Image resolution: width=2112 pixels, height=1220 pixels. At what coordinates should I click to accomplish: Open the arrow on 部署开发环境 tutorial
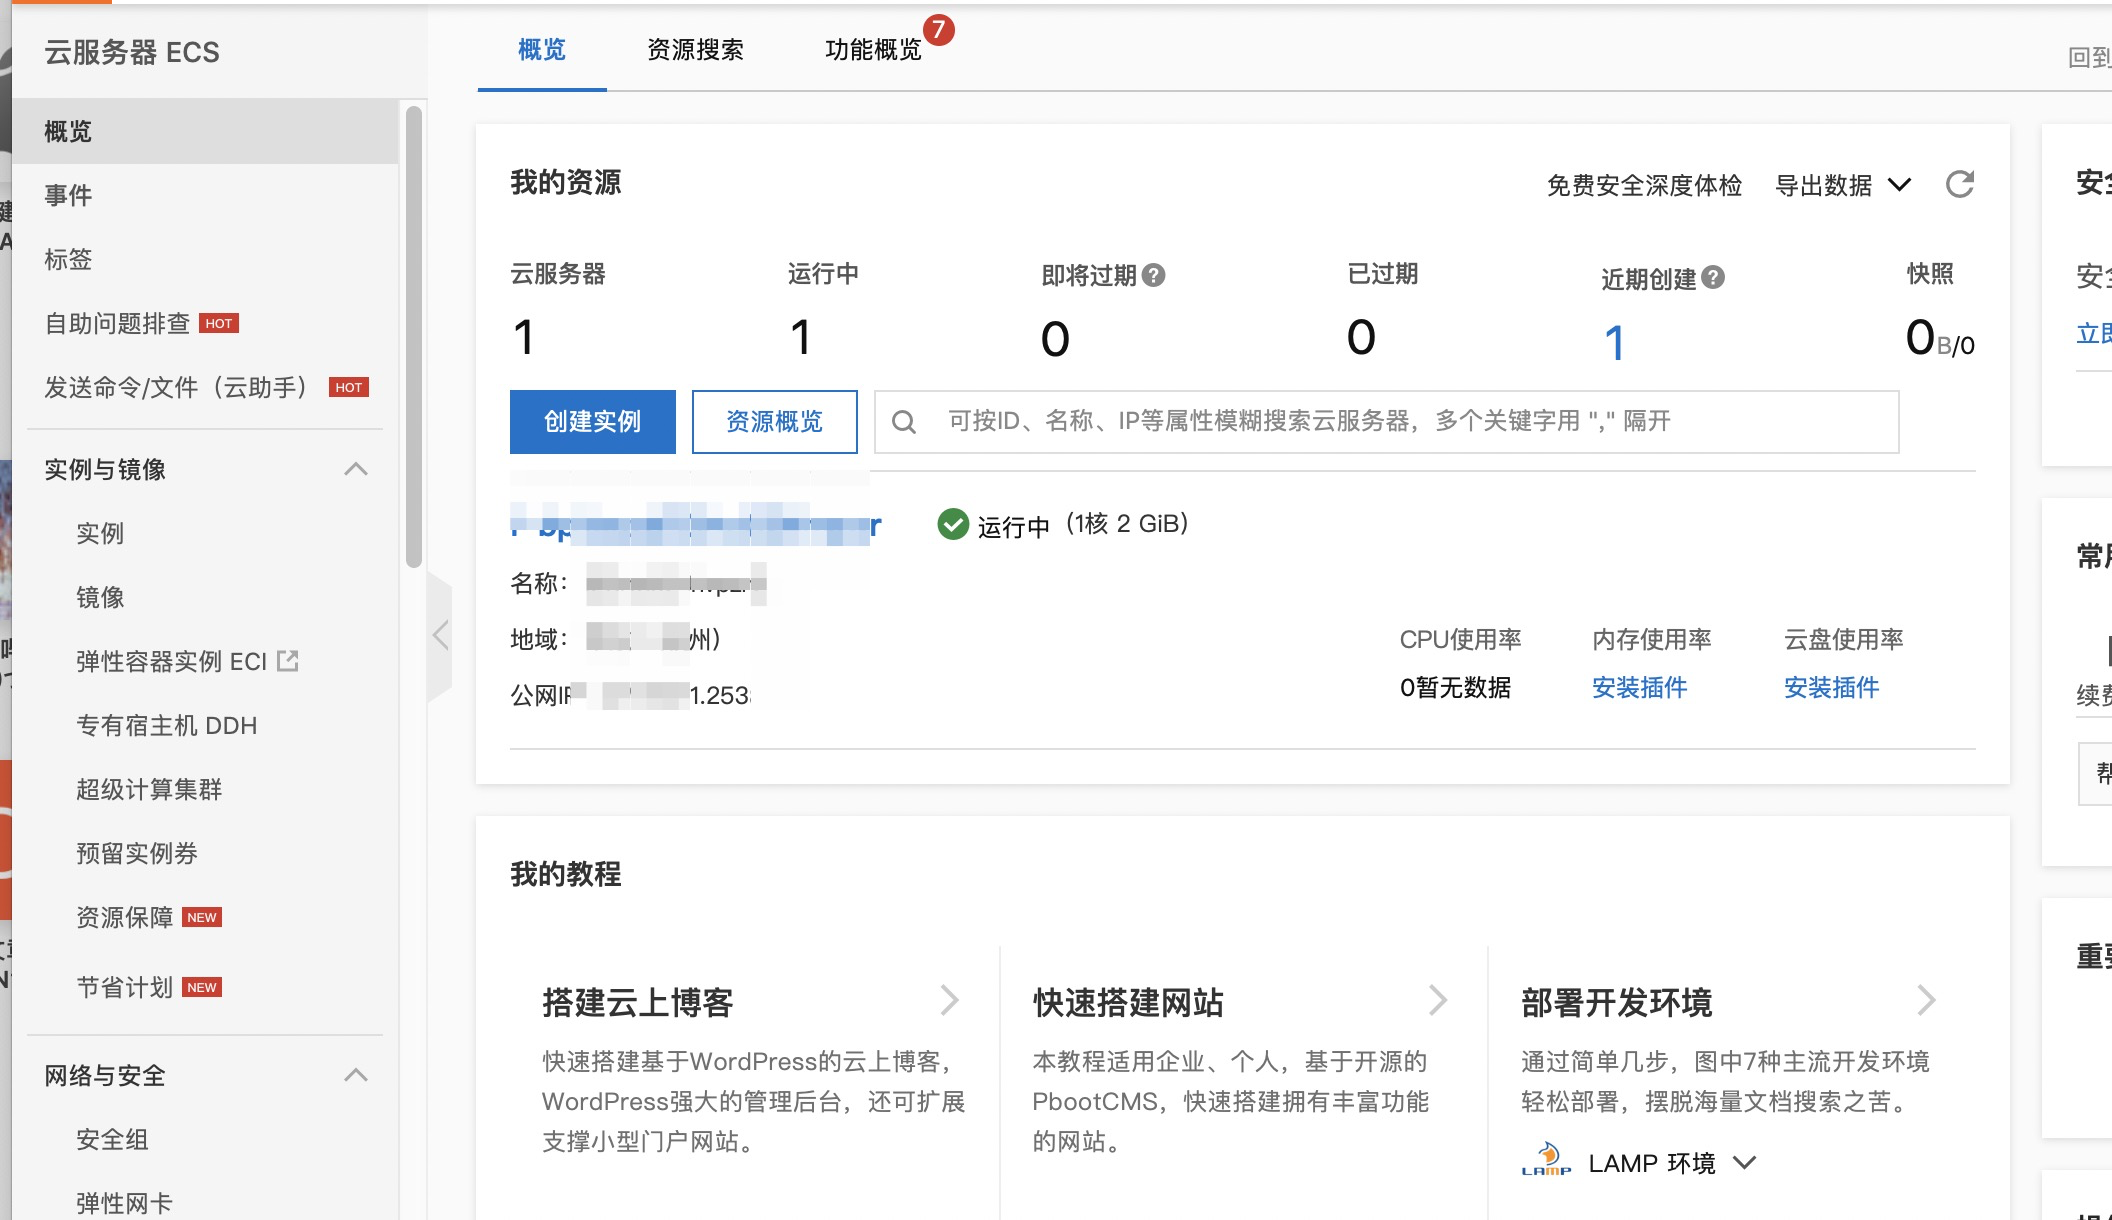(x=1926, y=1000)
